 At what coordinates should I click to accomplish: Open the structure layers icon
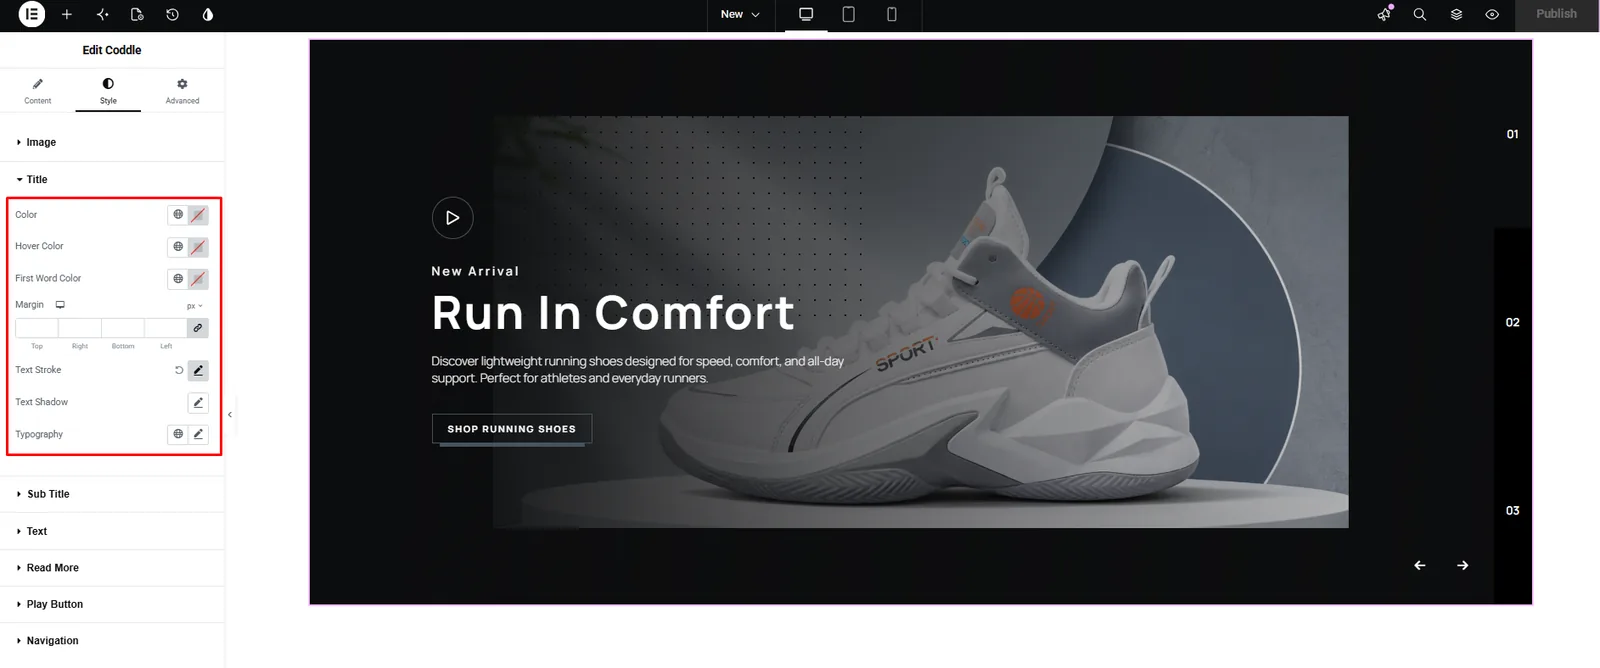(1456, 14)
